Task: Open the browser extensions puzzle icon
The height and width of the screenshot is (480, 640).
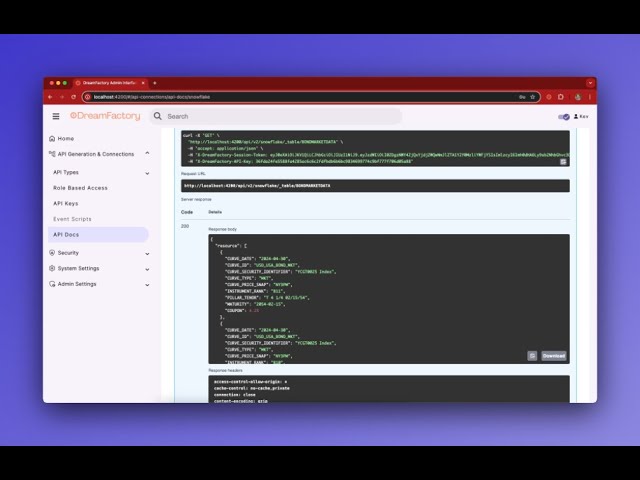Action: pos(561,97)
